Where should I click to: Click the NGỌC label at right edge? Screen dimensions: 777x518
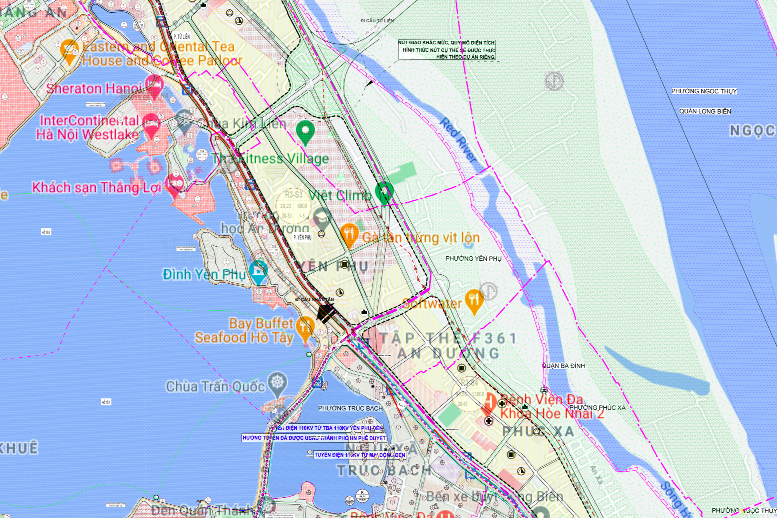click(753, 131)
